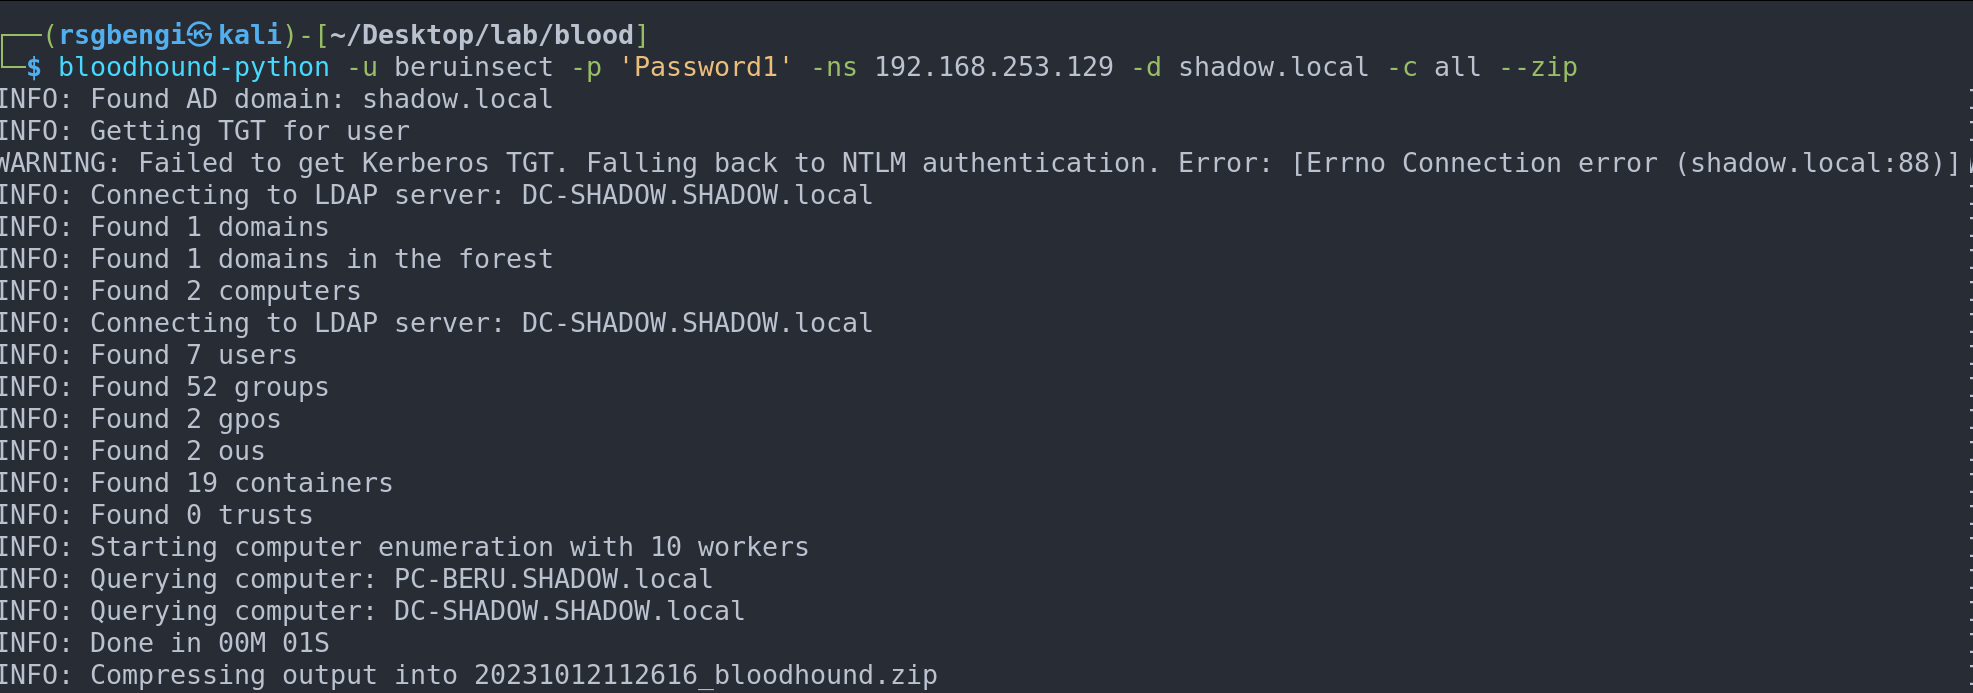Screen dimensions: 1973x693
Task: Click the username 'rsgbengi' in the prompt
Action: click(121, 35)
